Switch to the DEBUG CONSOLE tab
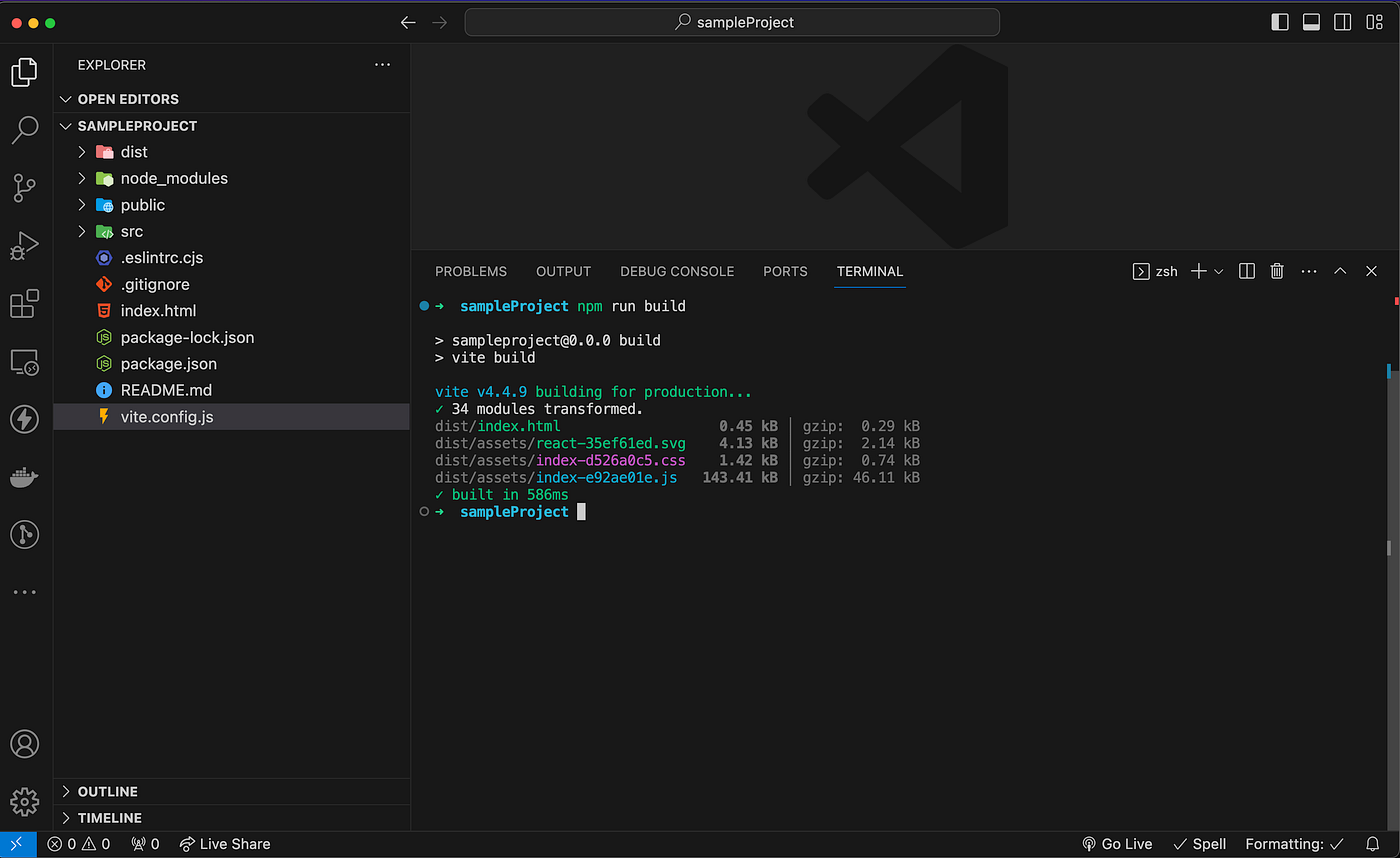 (676, 271)
